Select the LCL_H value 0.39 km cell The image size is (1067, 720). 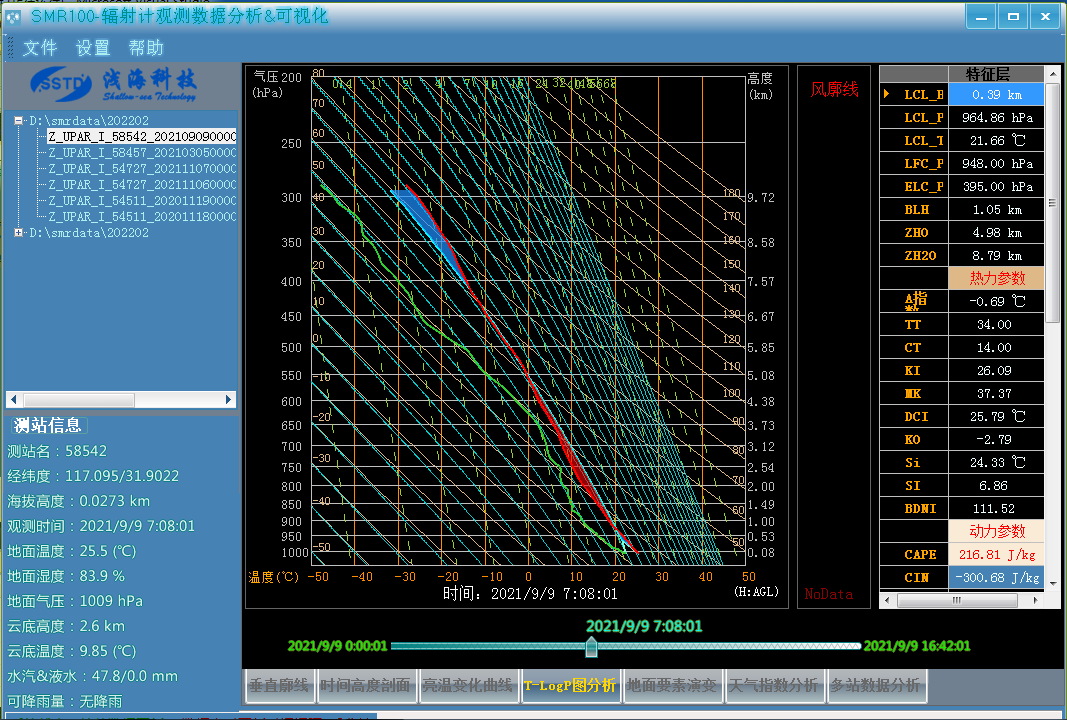tap(996, 95)
